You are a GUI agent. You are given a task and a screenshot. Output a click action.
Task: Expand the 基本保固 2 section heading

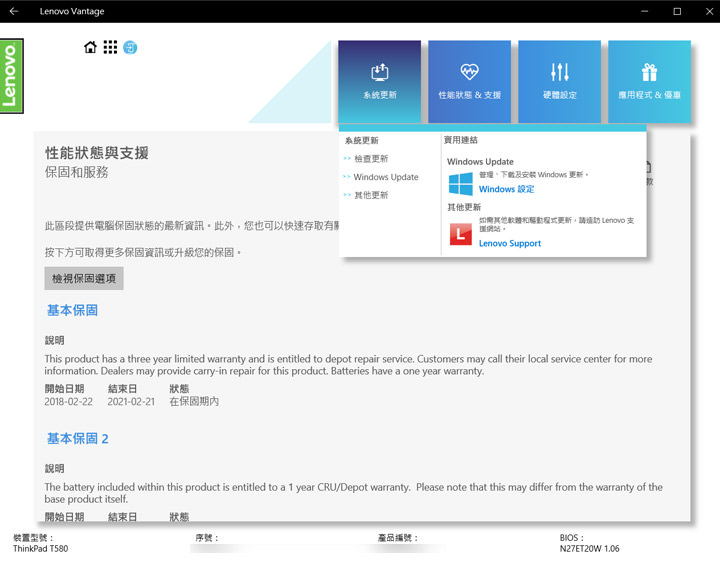click(x=77, y=439)
